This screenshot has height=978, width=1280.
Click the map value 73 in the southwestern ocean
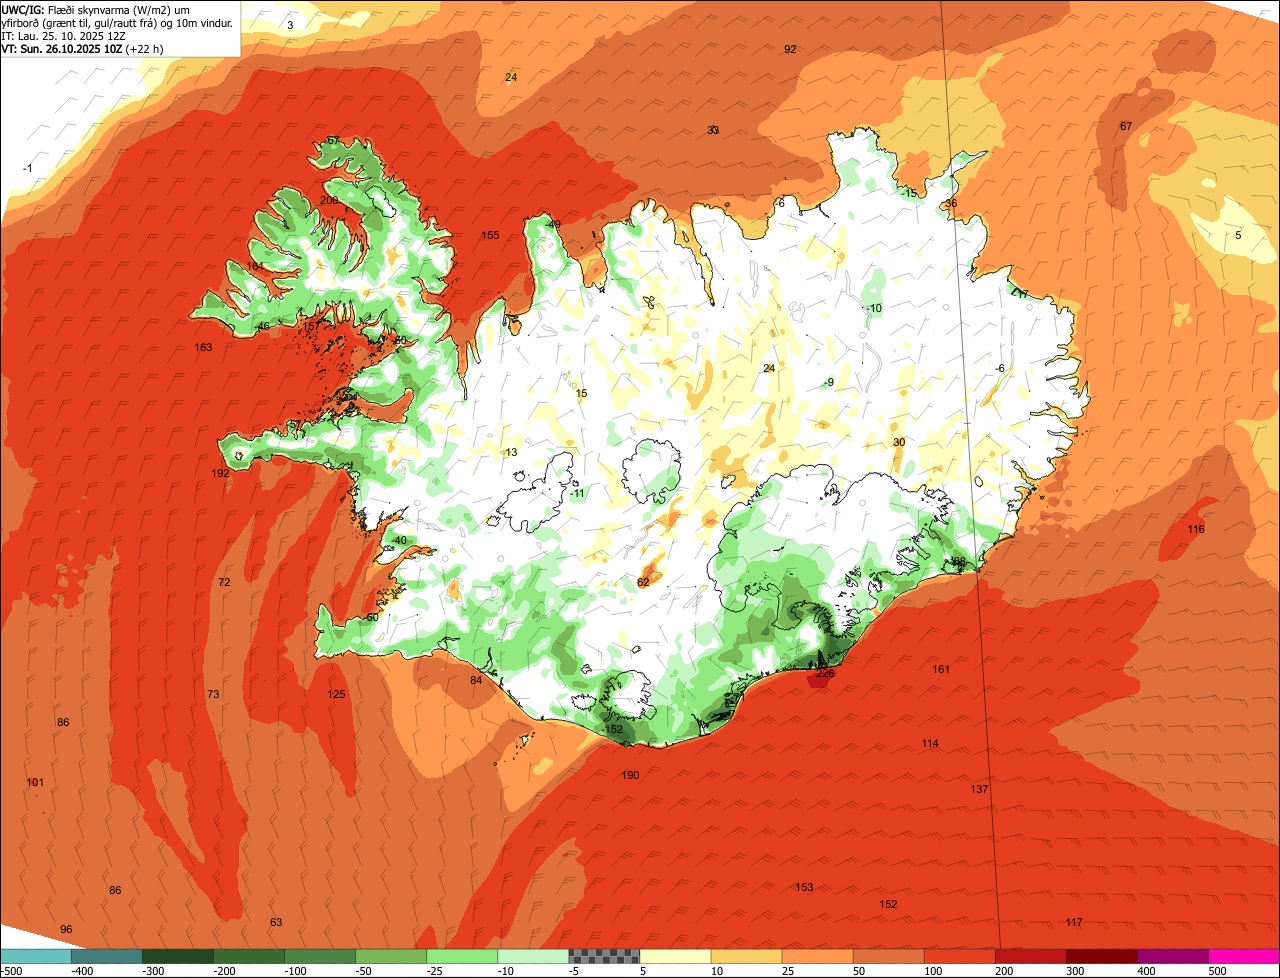[x=213, y=694]
